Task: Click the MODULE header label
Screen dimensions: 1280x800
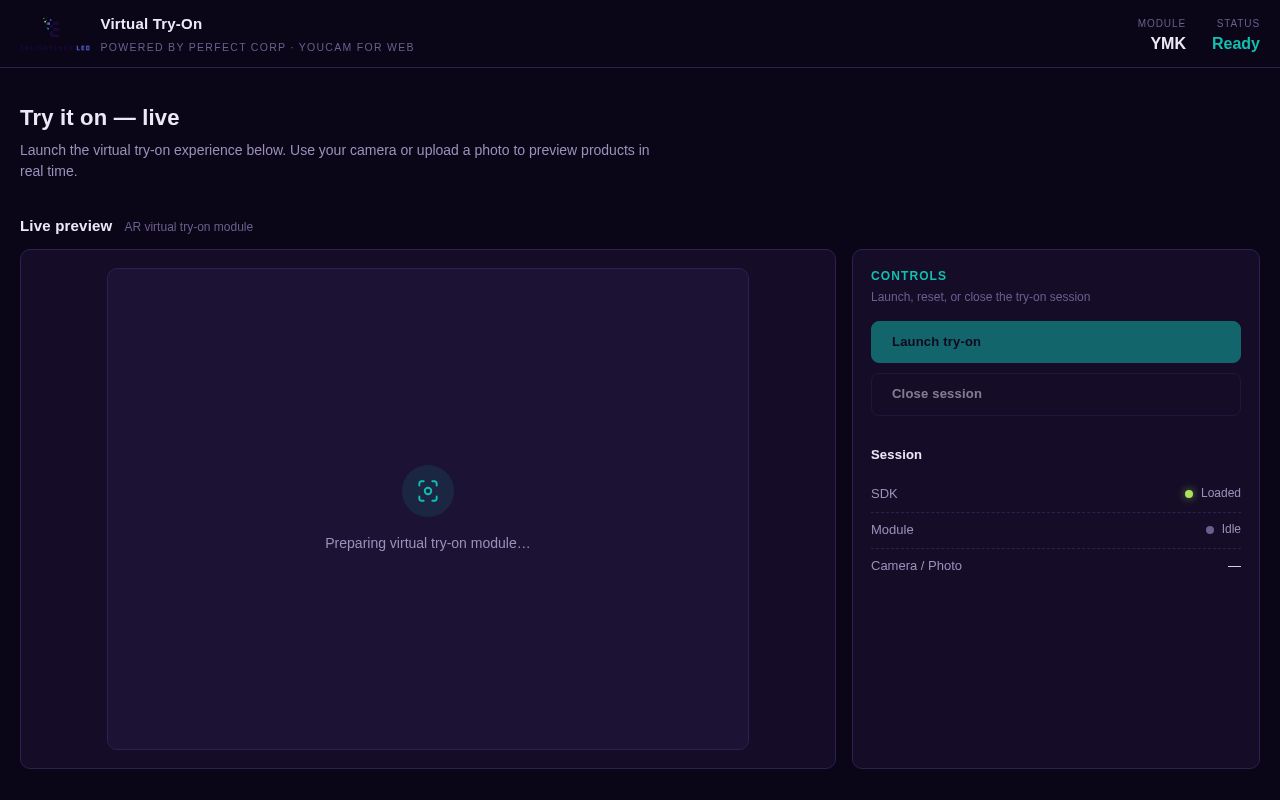Action: click(x=1162, y=24)
